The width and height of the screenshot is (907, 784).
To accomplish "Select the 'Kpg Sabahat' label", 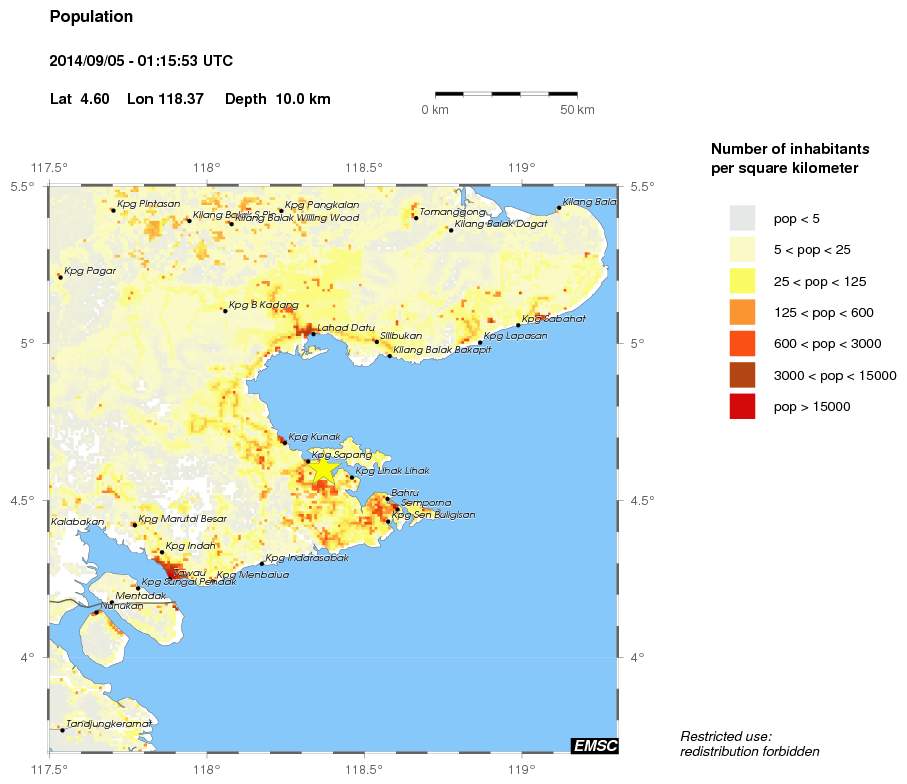I will 554,319.
